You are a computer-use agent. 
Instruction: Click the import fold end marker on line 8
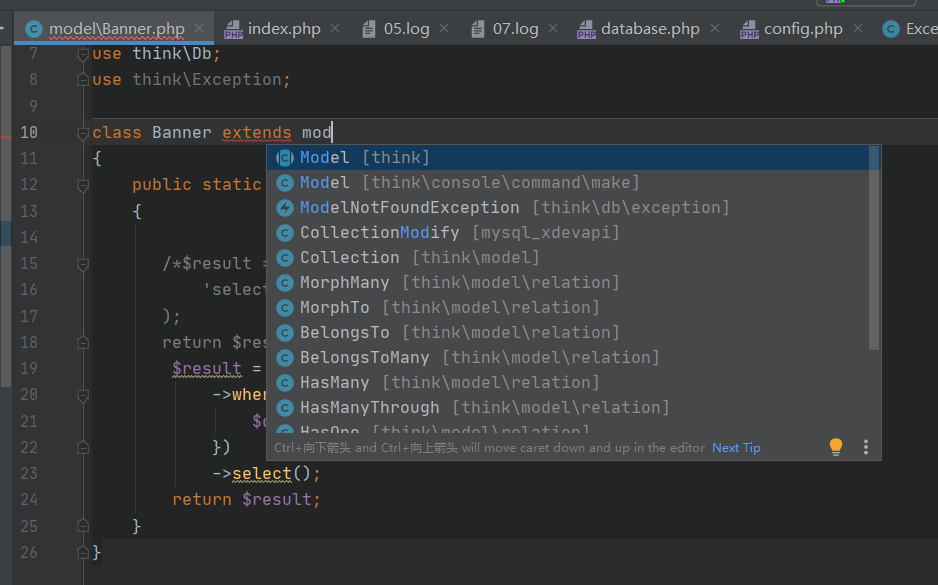coord(83,80)
